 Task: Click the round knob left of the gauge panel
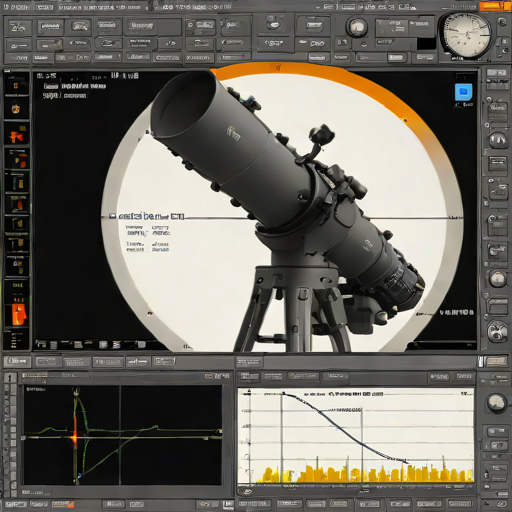tap(356, 27)
